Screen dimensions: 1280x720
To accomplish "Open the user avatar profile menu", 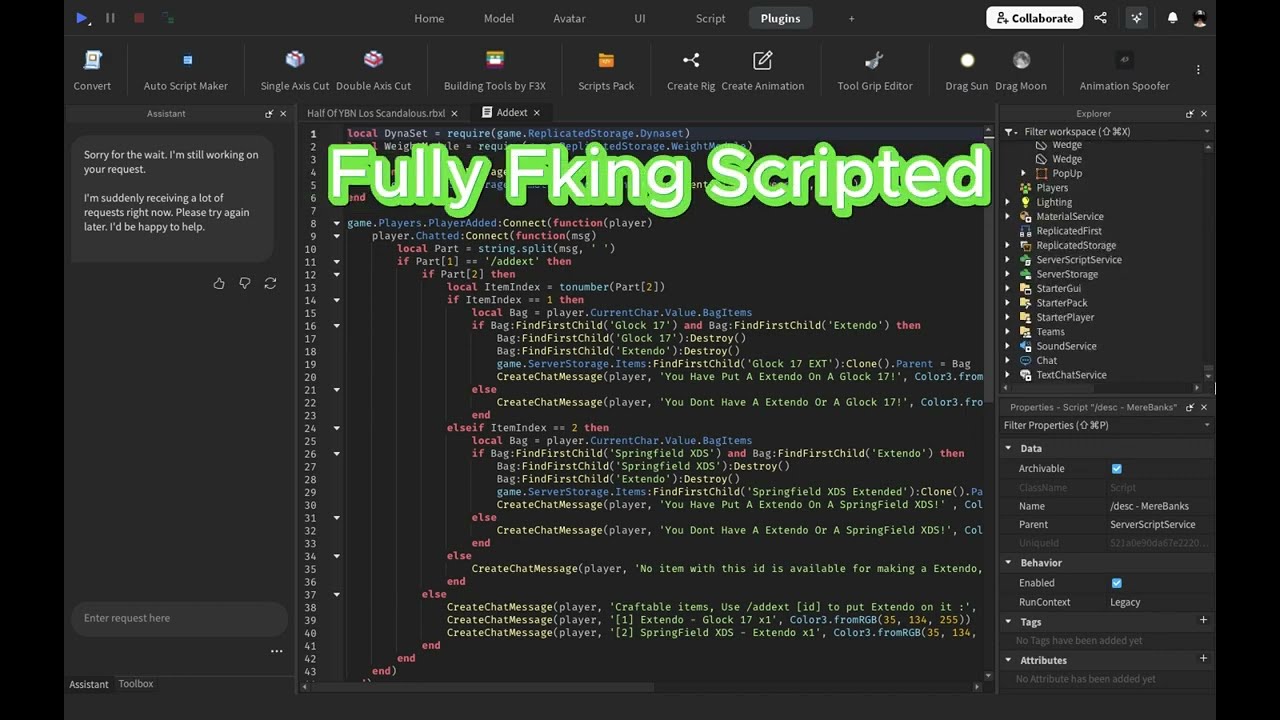I will [x=1200, y=18].
